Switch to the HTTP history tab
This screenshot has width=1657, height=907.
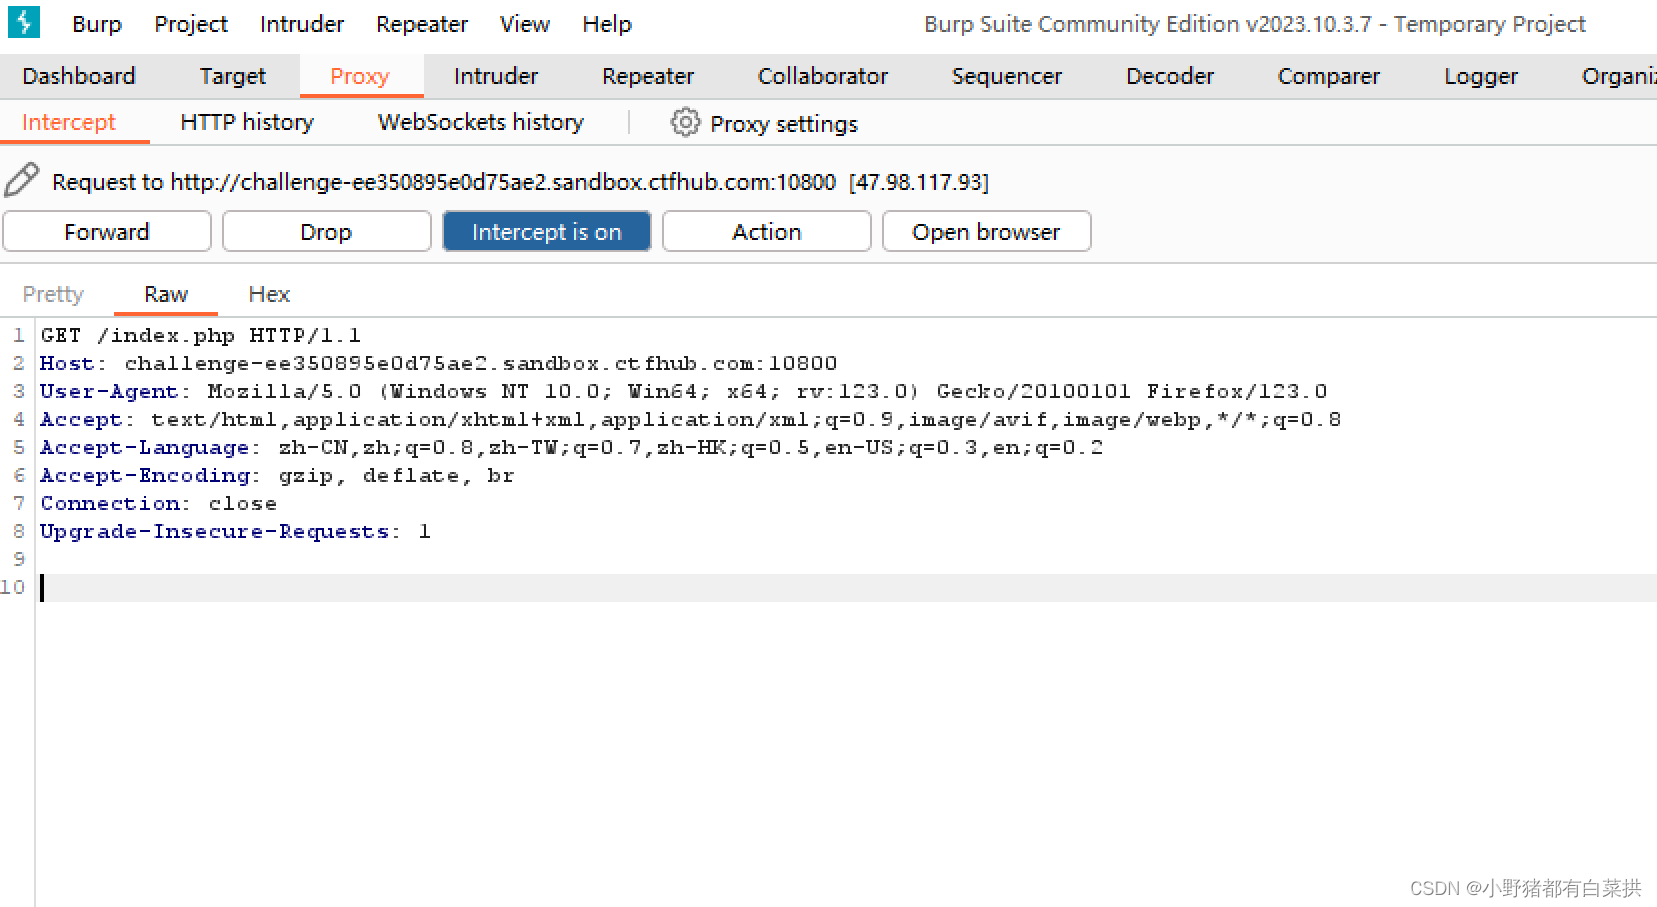[245, 121]
